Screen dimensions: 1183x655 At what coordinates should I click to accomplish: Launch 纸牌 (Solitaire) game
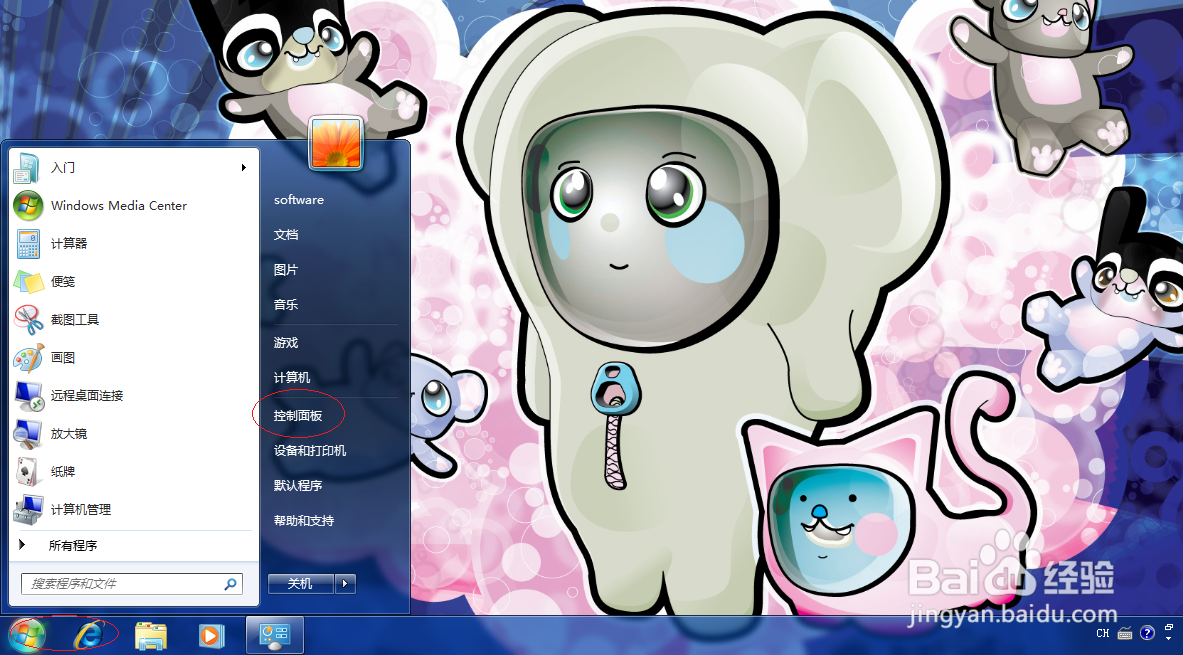(133, 472)
